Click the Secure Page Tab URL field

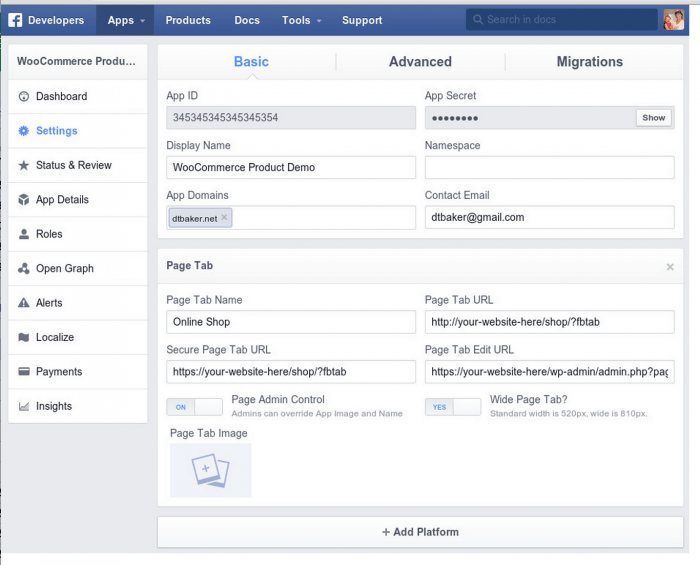coord(291,372)
